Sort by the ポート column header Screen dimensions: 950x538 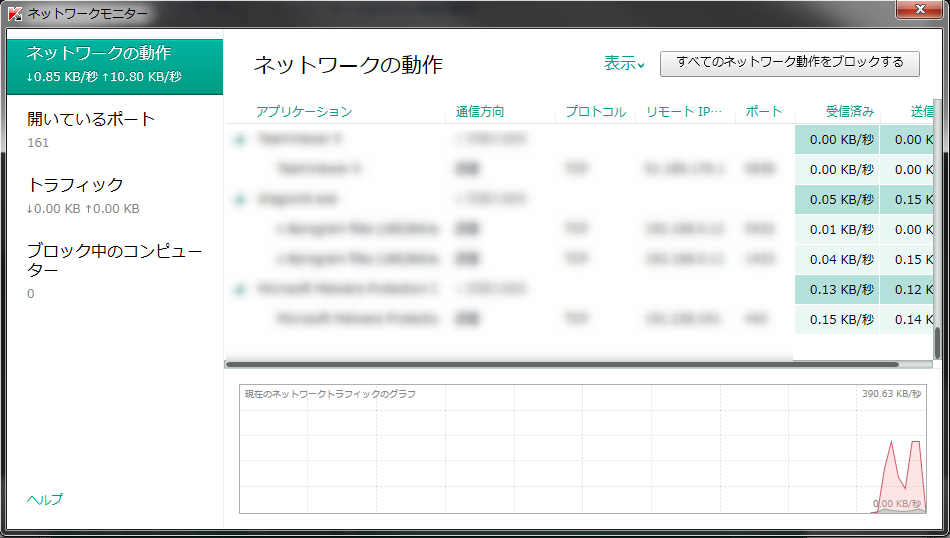pos(763,111)
